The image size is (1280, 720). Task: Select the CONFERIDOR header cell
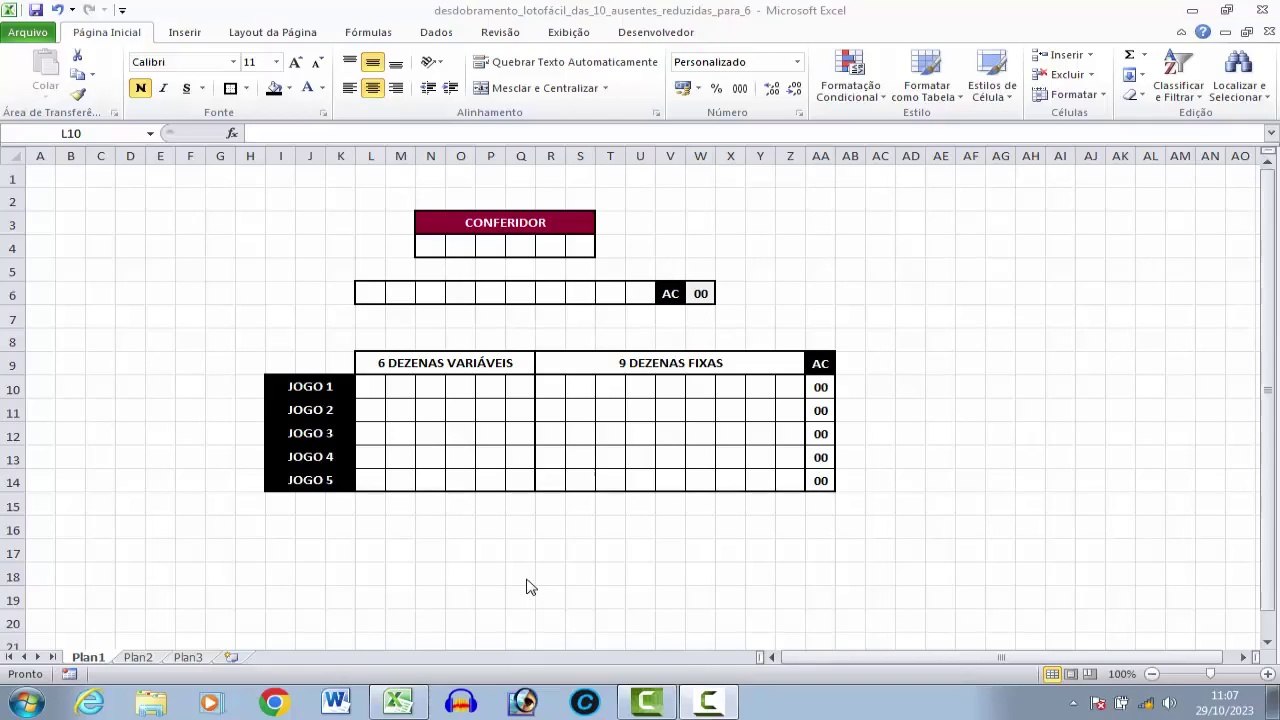(505, 222)
